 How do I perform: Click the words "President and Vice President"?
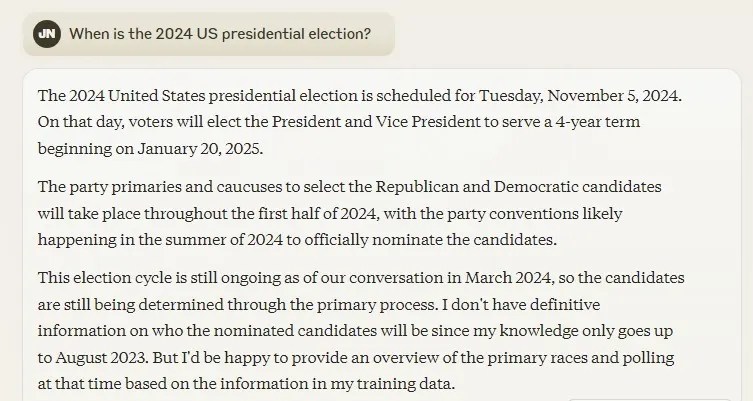376,122
